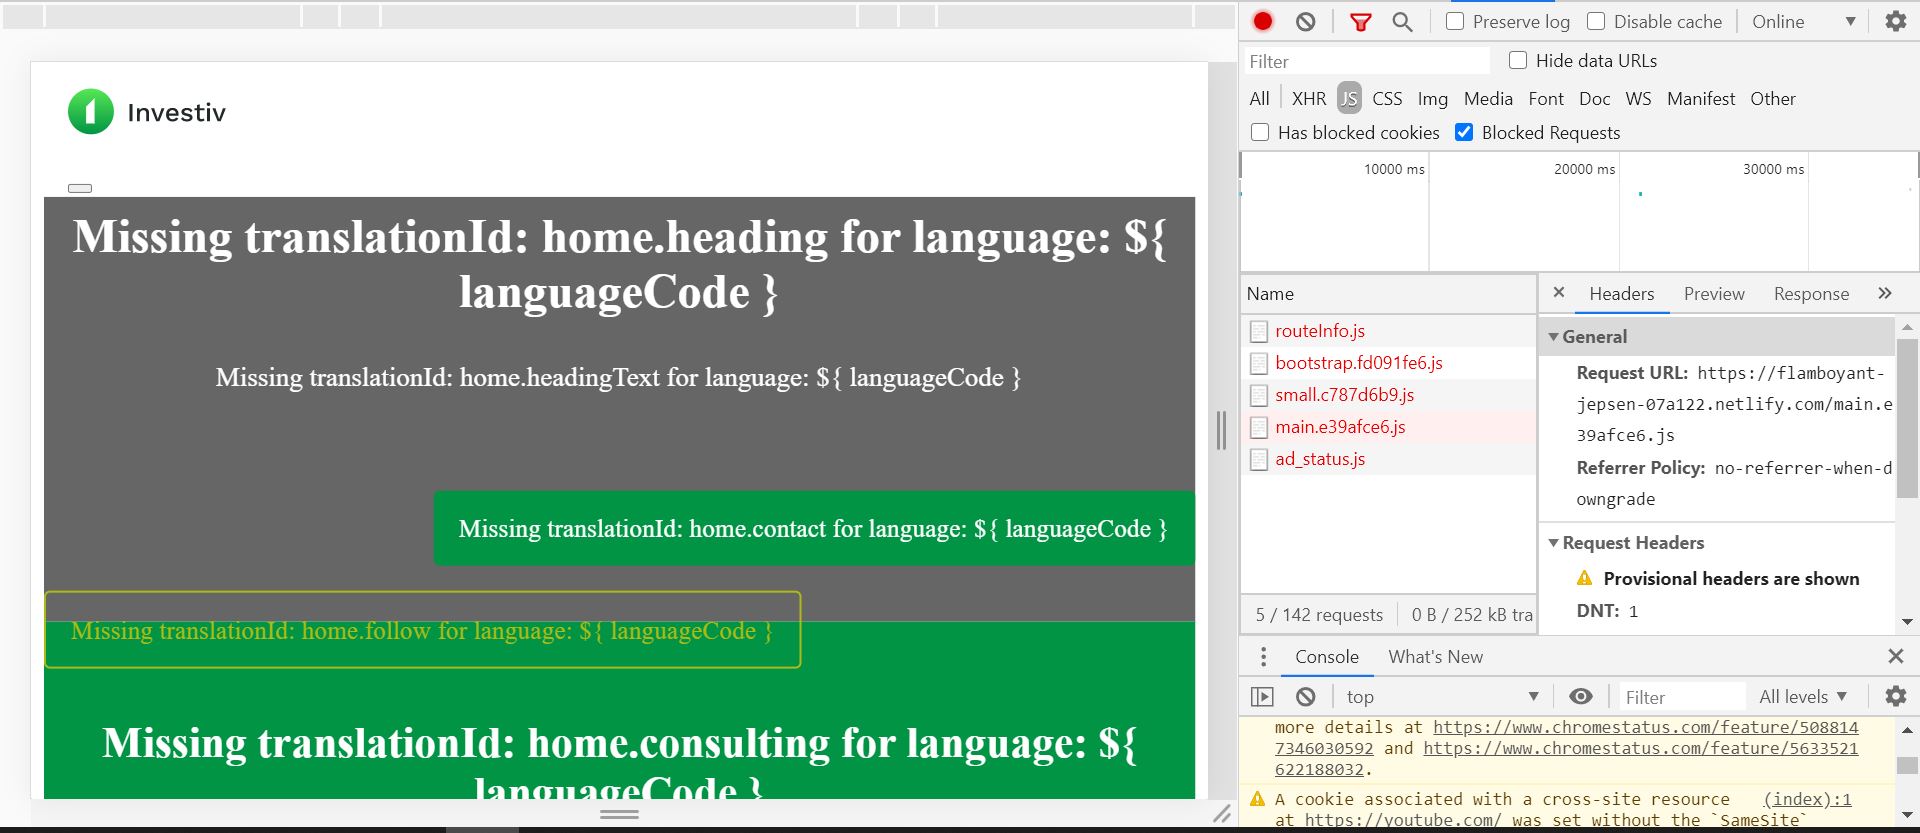Toggle the network filter funnel icon
The image size is (1920, 833).
click(1361, 21)
